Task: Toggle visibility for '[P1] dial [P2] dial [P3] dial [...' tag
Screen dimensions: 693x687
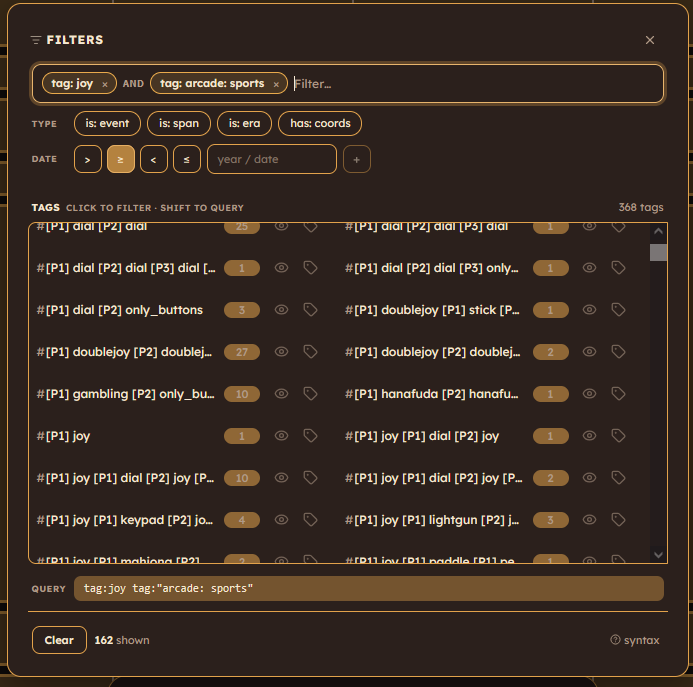Action: 282,267
